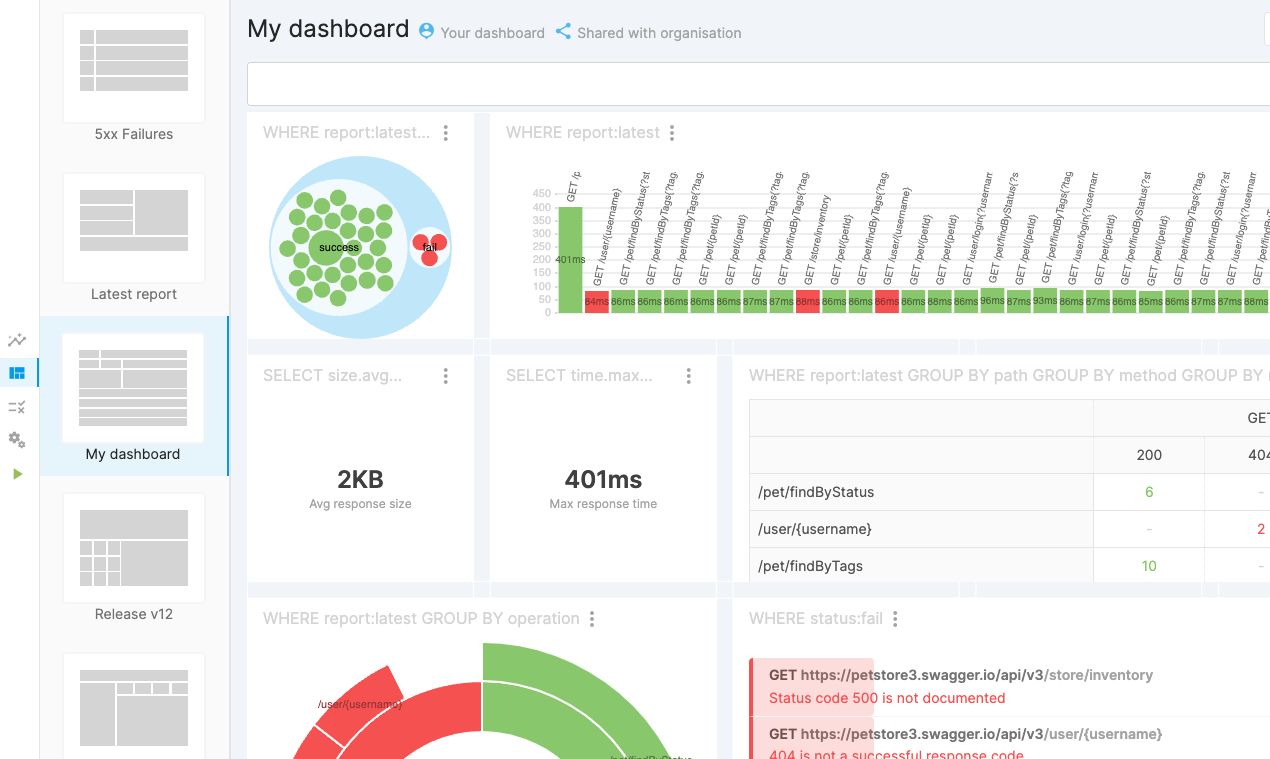Select the My dashboard thumbnail
Image resolution: width=1270 pixels, height=759 pixels.
click(133, 388)
